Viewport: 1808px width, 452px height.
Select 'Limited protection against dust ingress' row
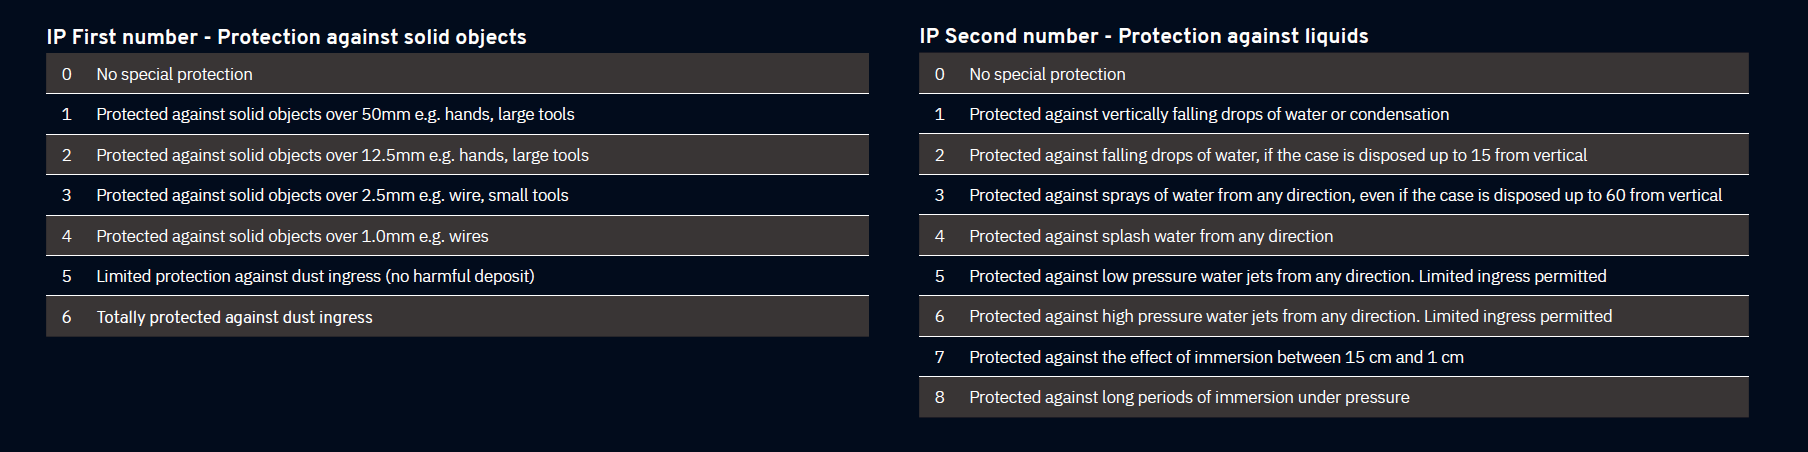click(x=315, y=276)
